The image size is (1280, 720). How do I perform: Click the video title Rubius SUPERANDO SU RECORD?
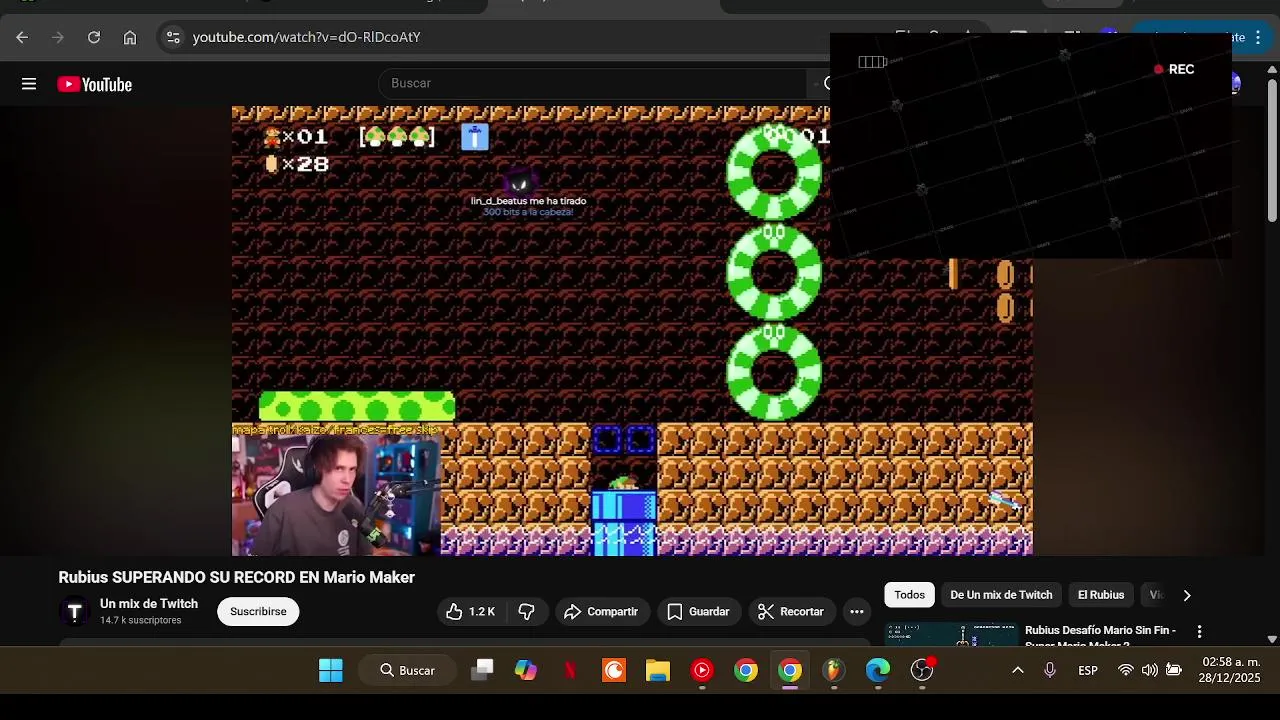point(237,578)
